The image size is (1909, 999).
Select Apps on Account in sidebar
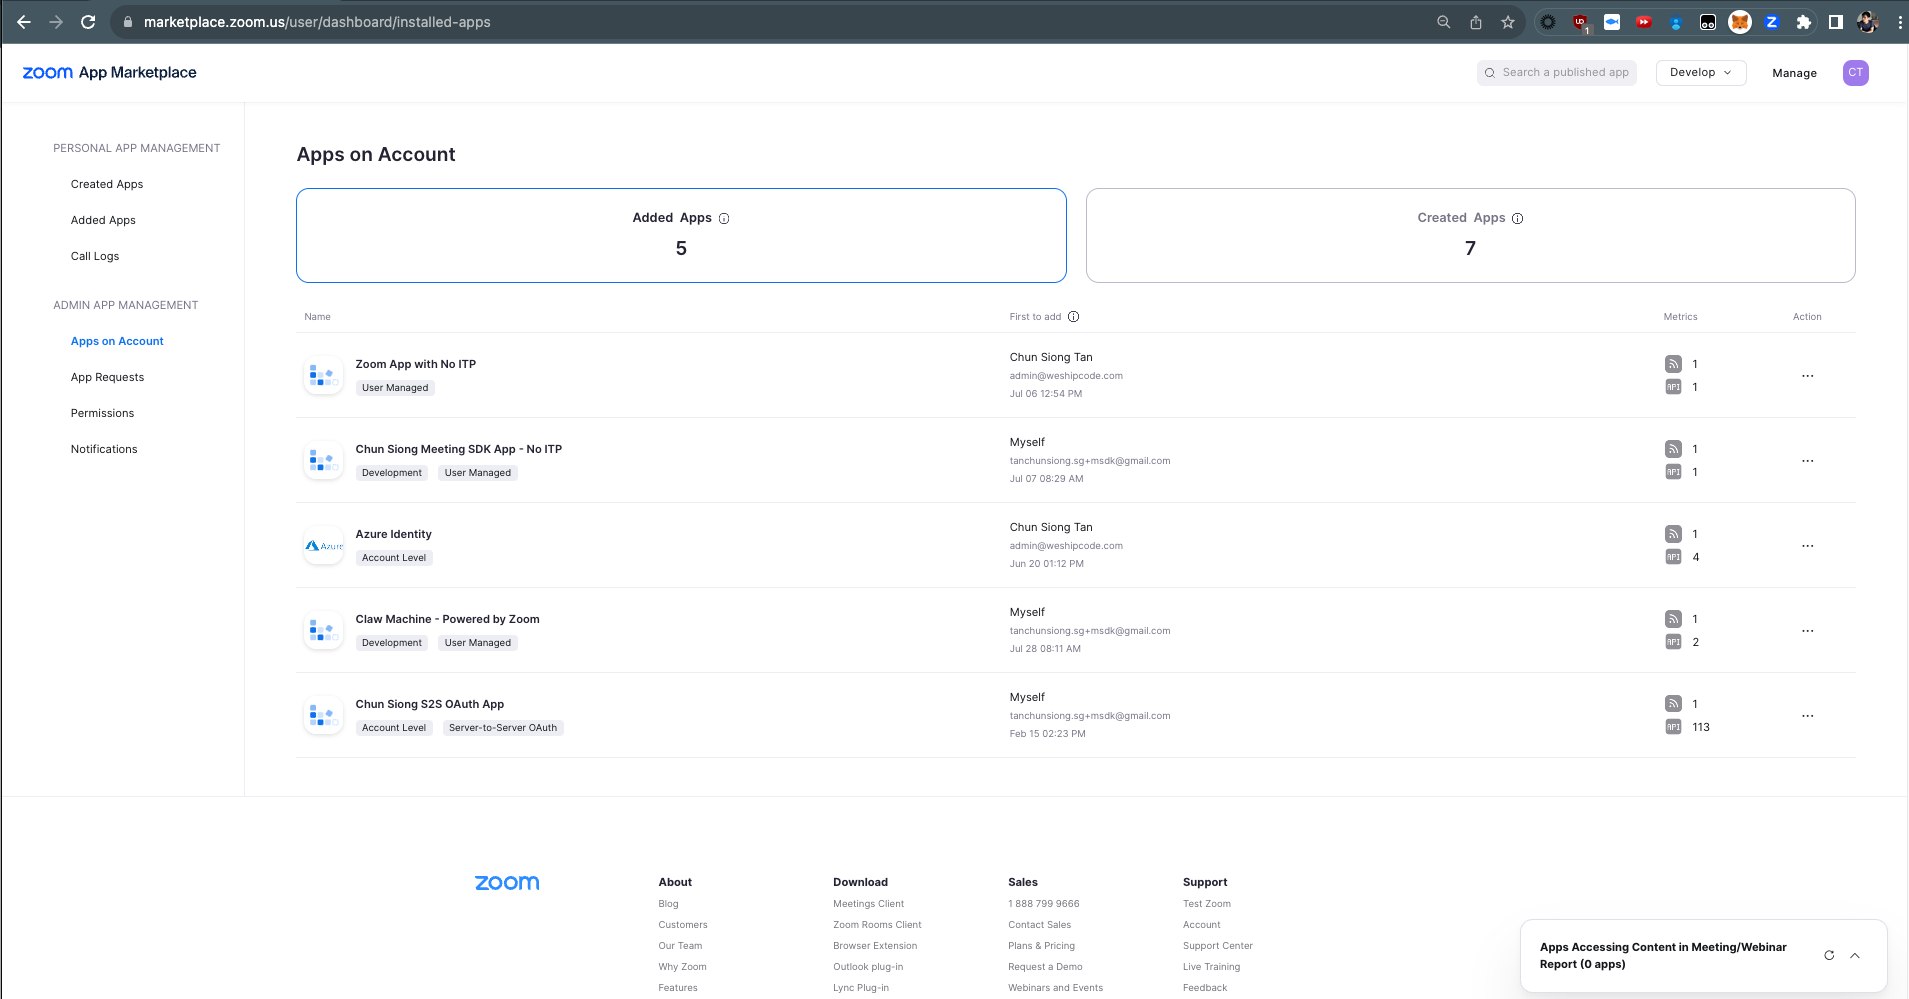pyautogui.click(x=117, y=341)
